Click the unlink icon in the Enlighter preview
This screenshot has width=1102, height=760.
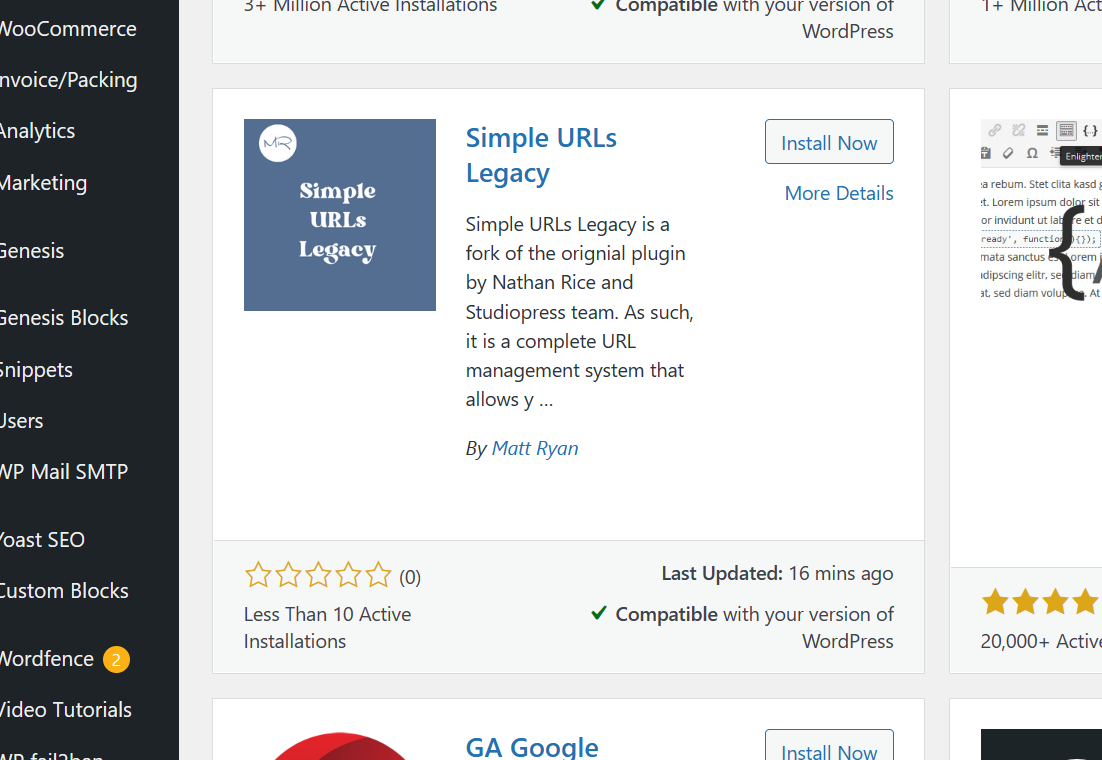1019,130
